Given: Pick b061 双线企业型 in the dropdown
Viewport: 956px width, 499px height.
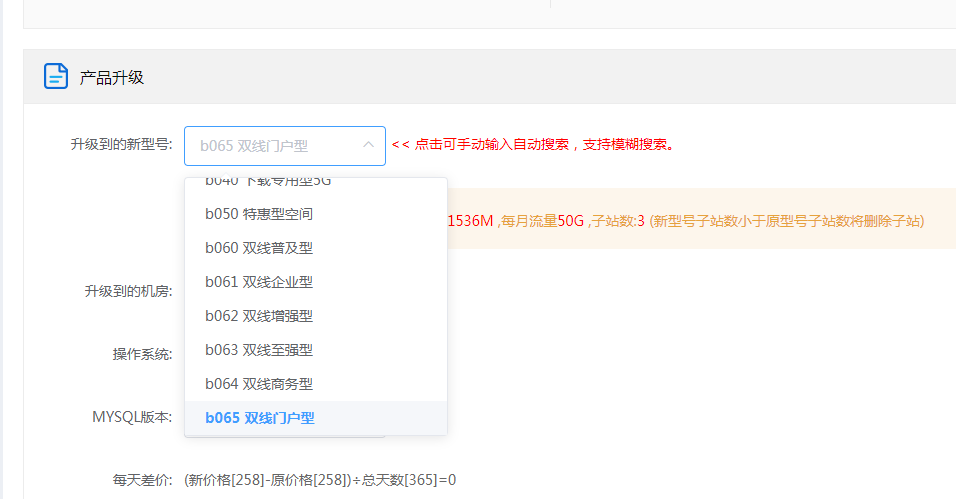Looking at the screenshot, I should (x=259, y=282).
